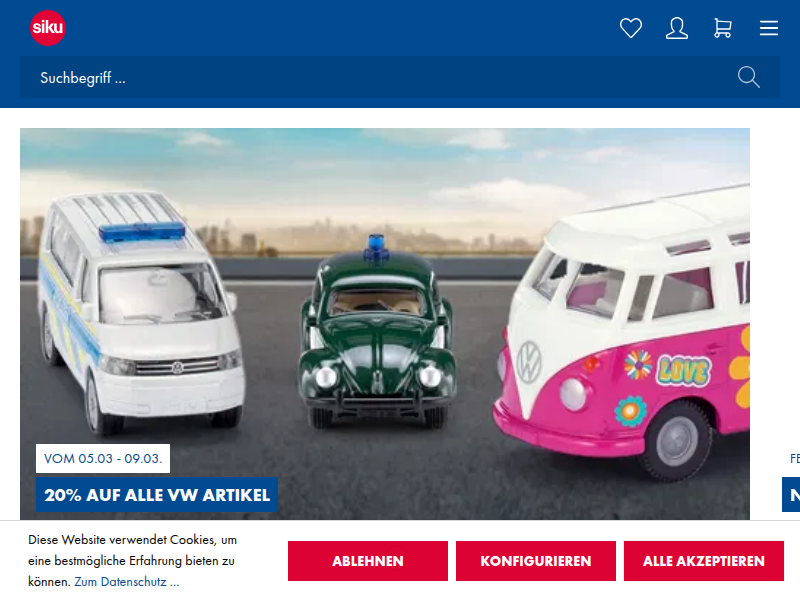The height and width of the screenshot is (600, 800).
Task: Select the green VW Beetle police car
Action: pos(377,332)
